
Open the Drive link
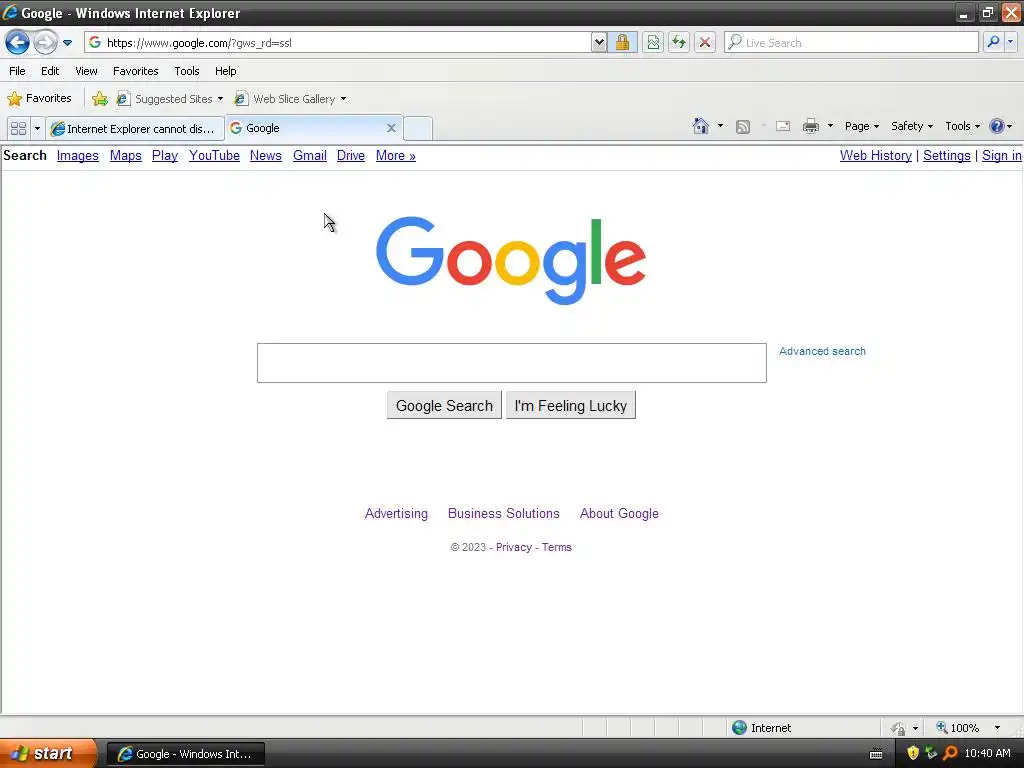351,155
